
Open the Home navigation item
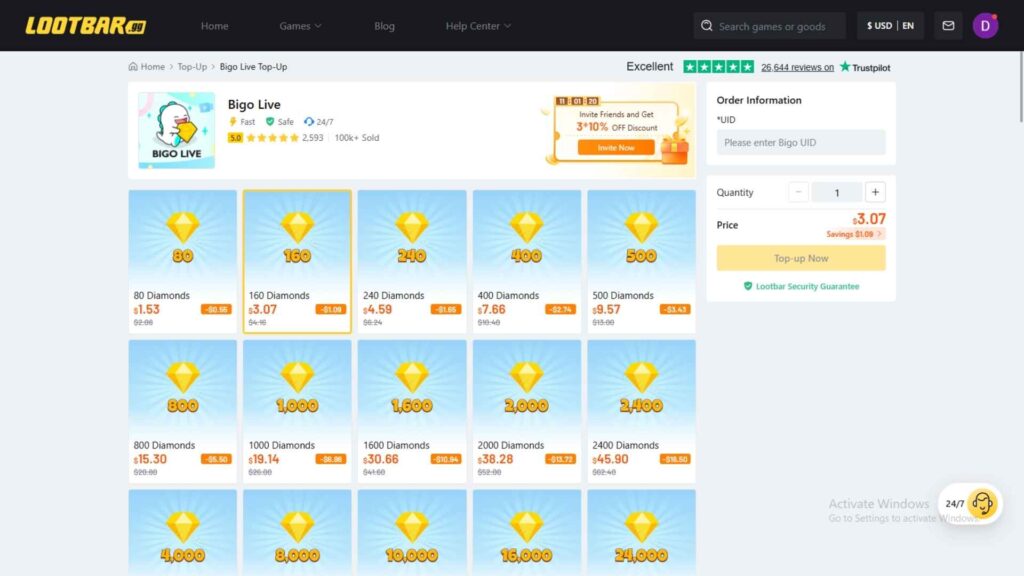214,26
